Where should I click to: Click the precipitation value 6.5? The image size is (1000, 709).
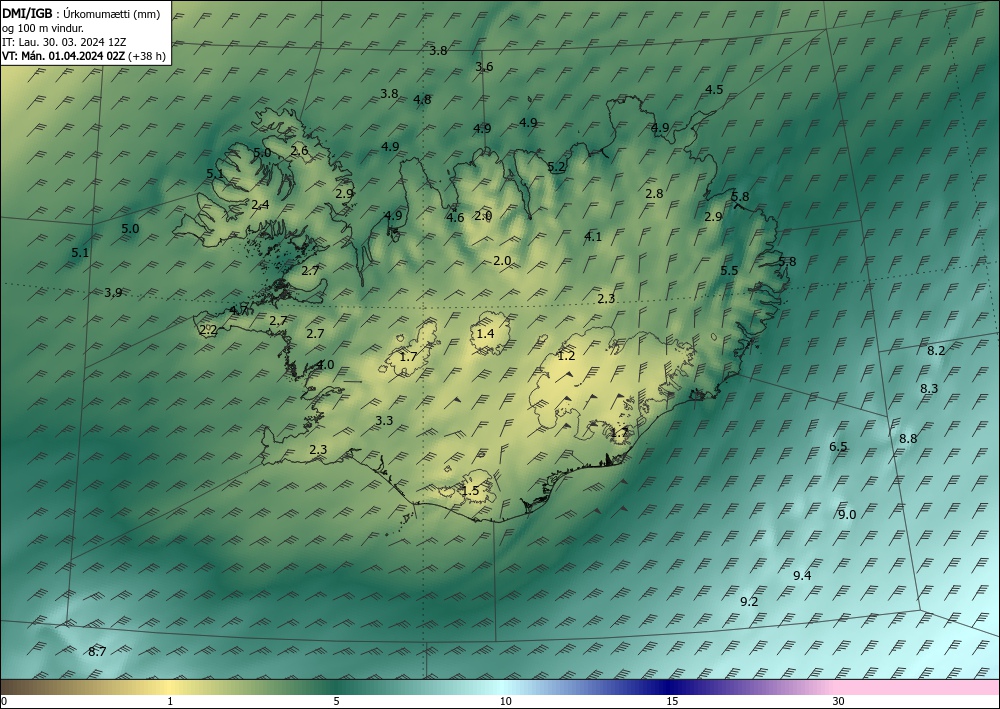[x=838, y=446]
